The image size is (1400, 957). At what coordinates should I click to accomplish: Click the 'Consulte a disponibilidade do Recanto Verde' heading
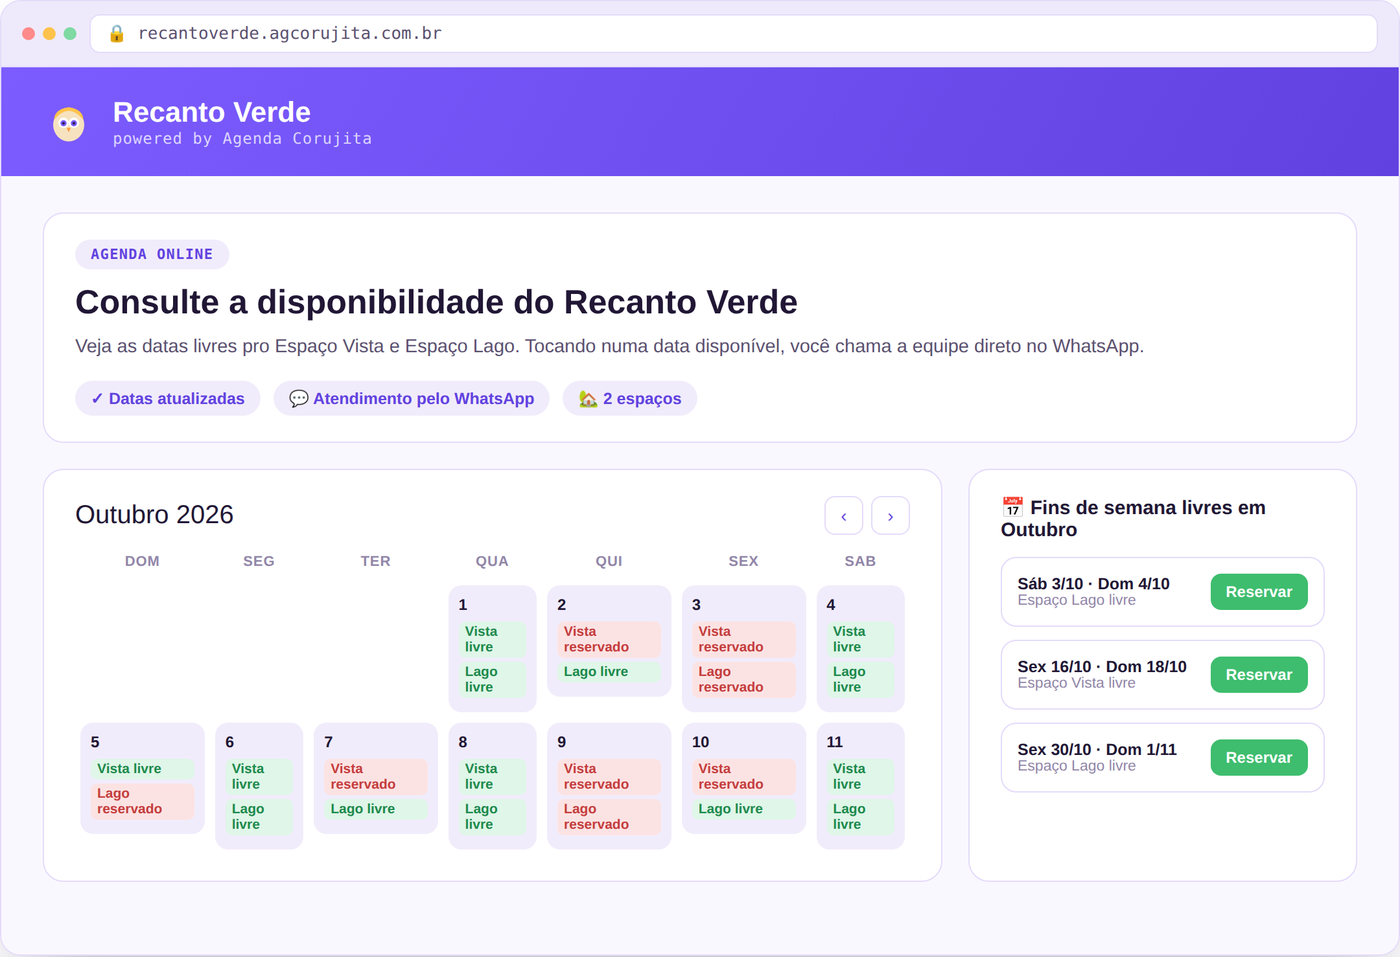pos(436,302)
